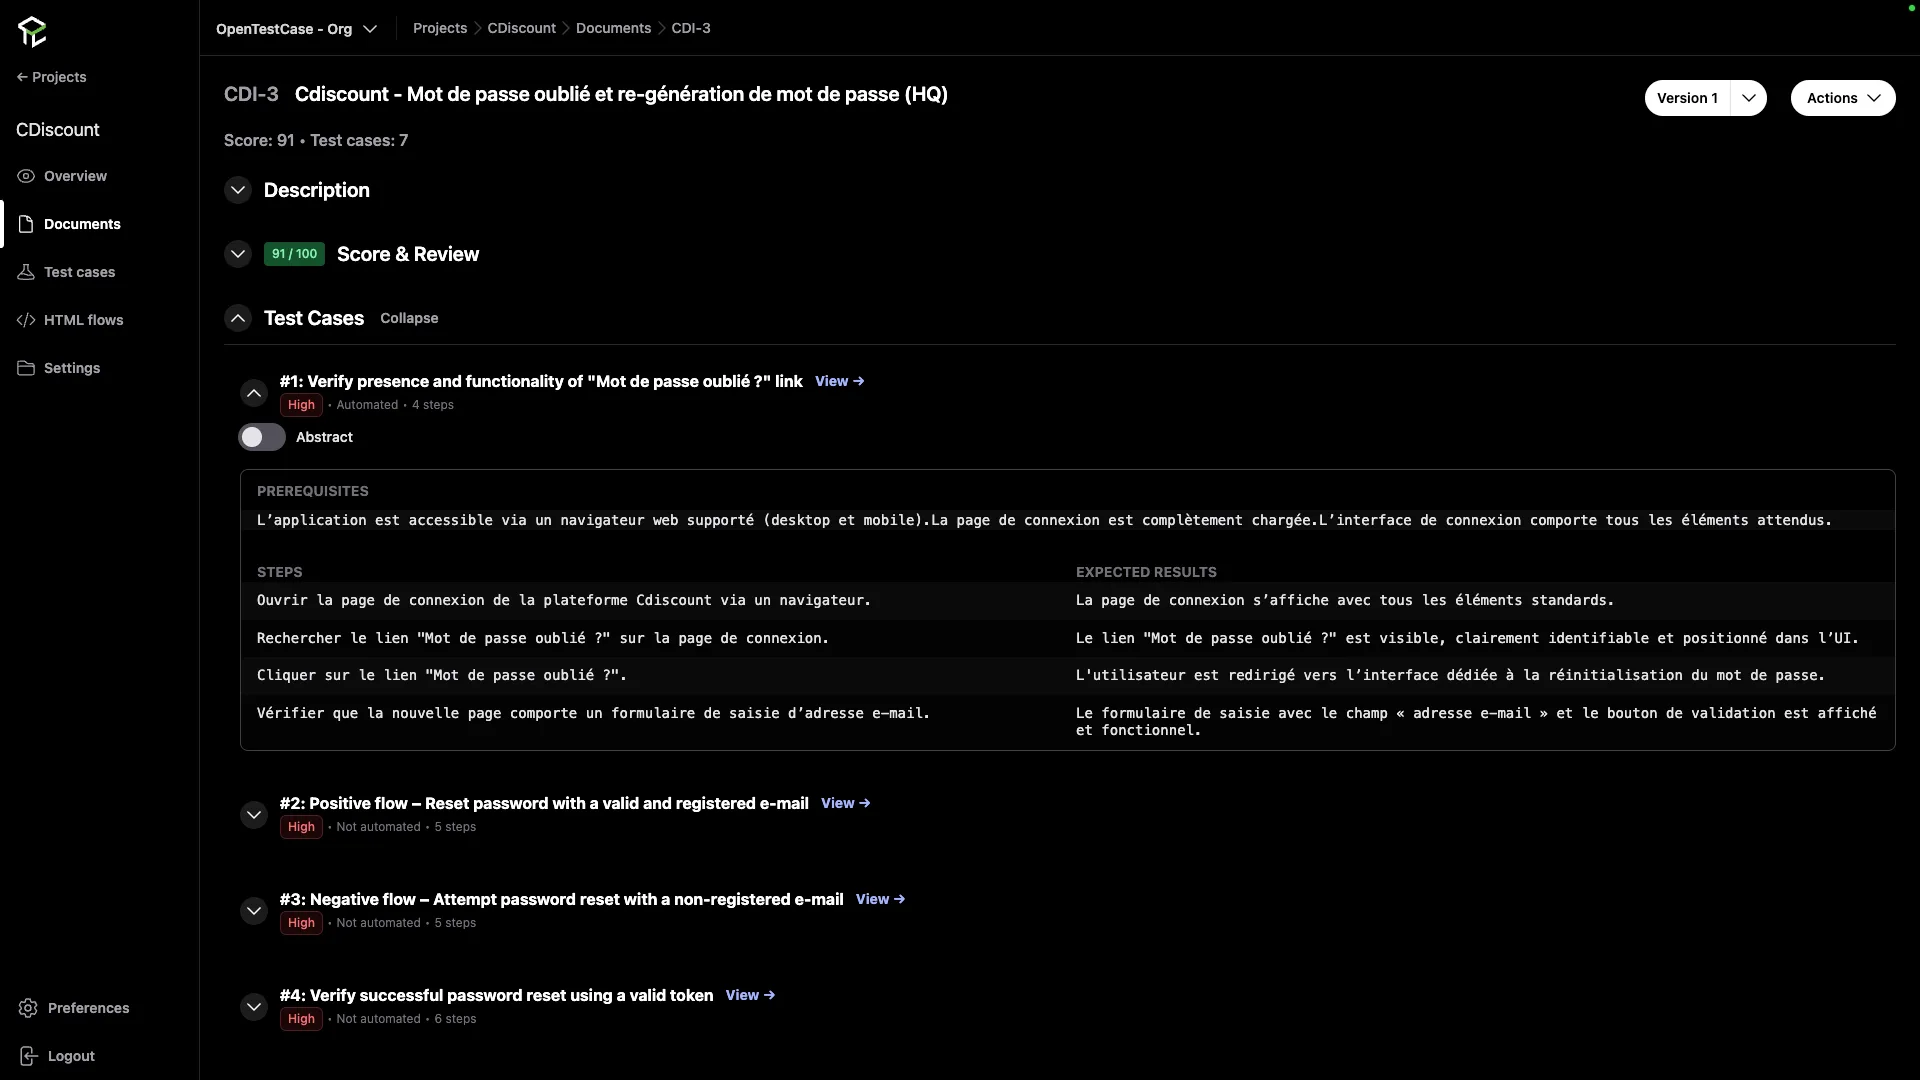Click the "Score: 91 • Test cases: 7" summary
This screenshot has height=1080, width=1920.
(x=316, y=140)
